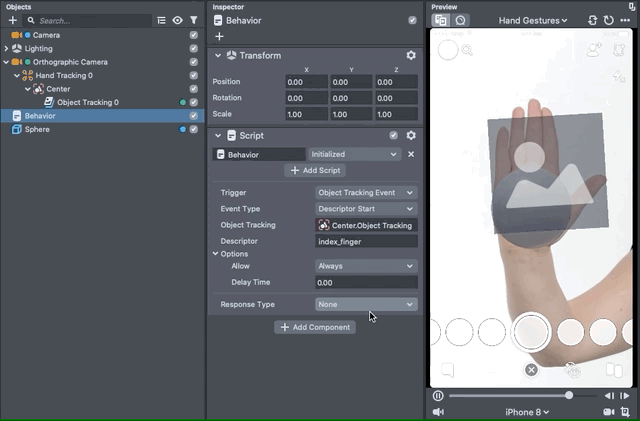Screen dimensions: 640x421
Task: Pause the preview playback
Action: [x=438, y=396]
